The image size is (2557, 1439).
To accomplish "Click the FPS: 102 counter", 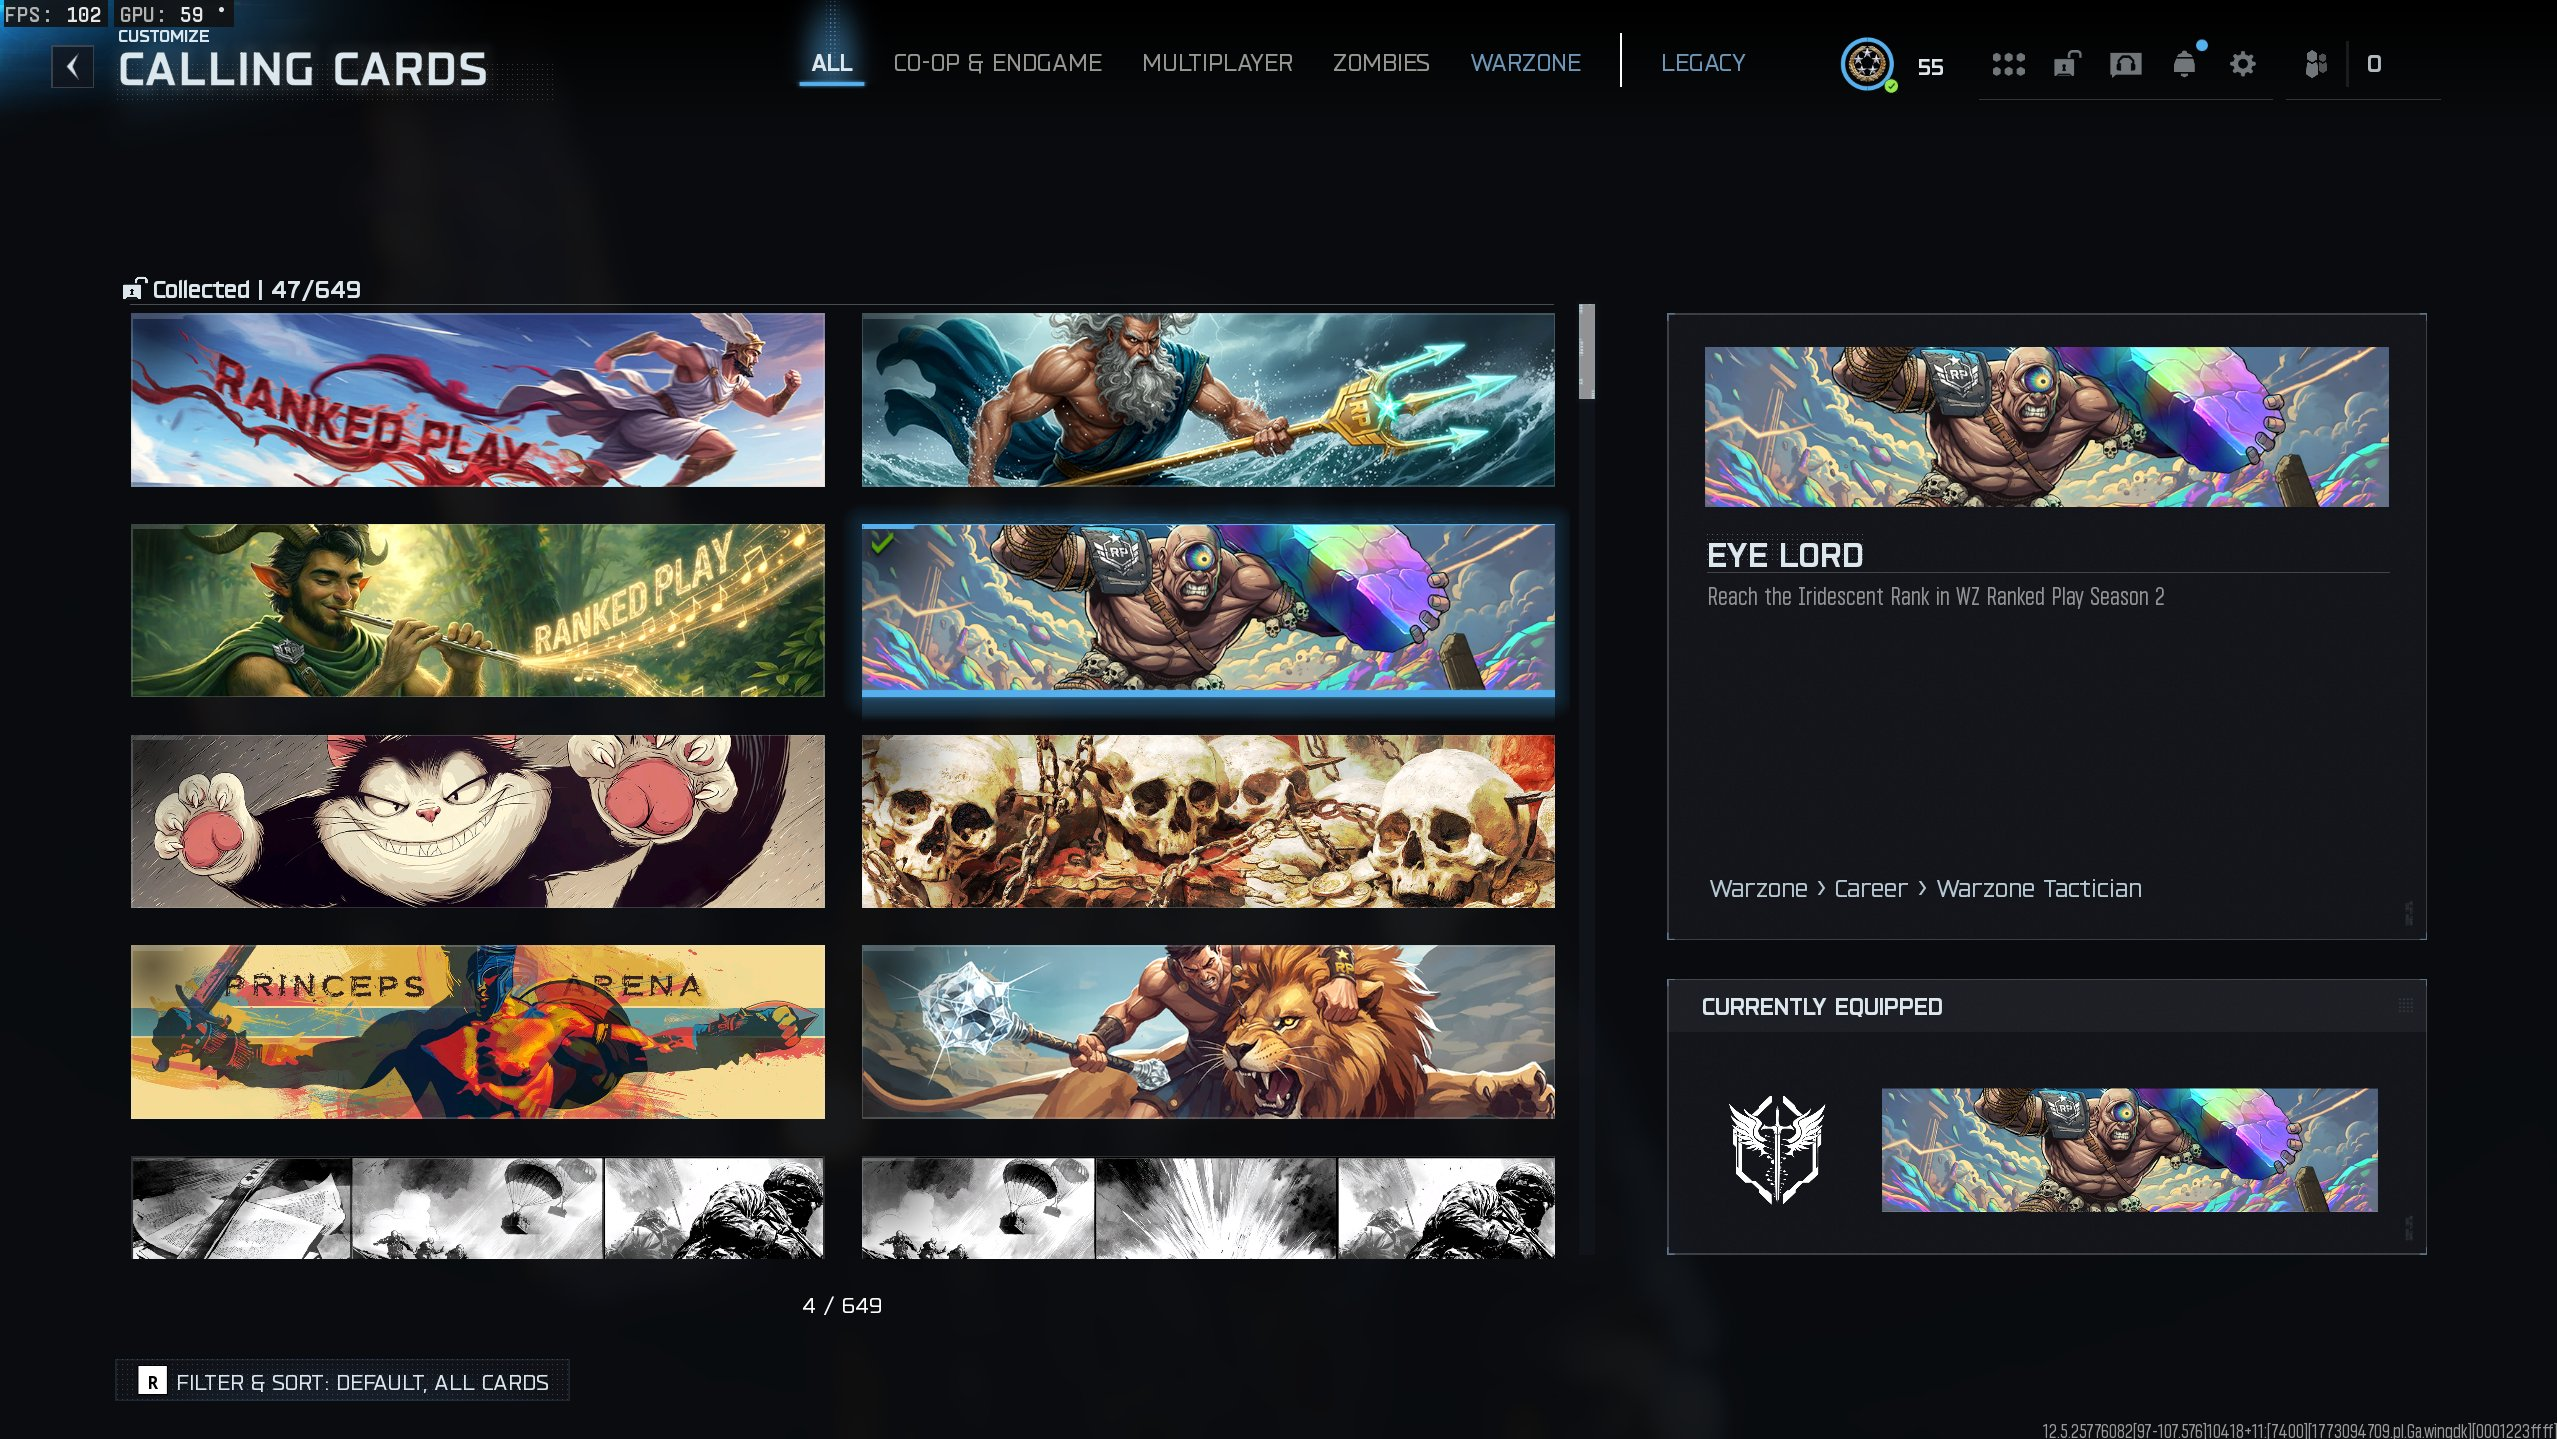I will 53,14.
